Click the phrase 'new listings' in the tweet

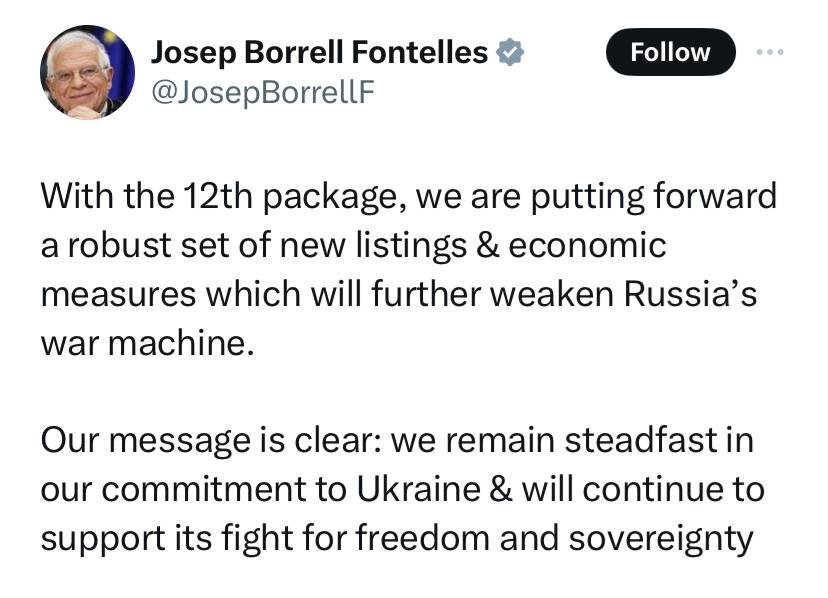pos(373,247)
